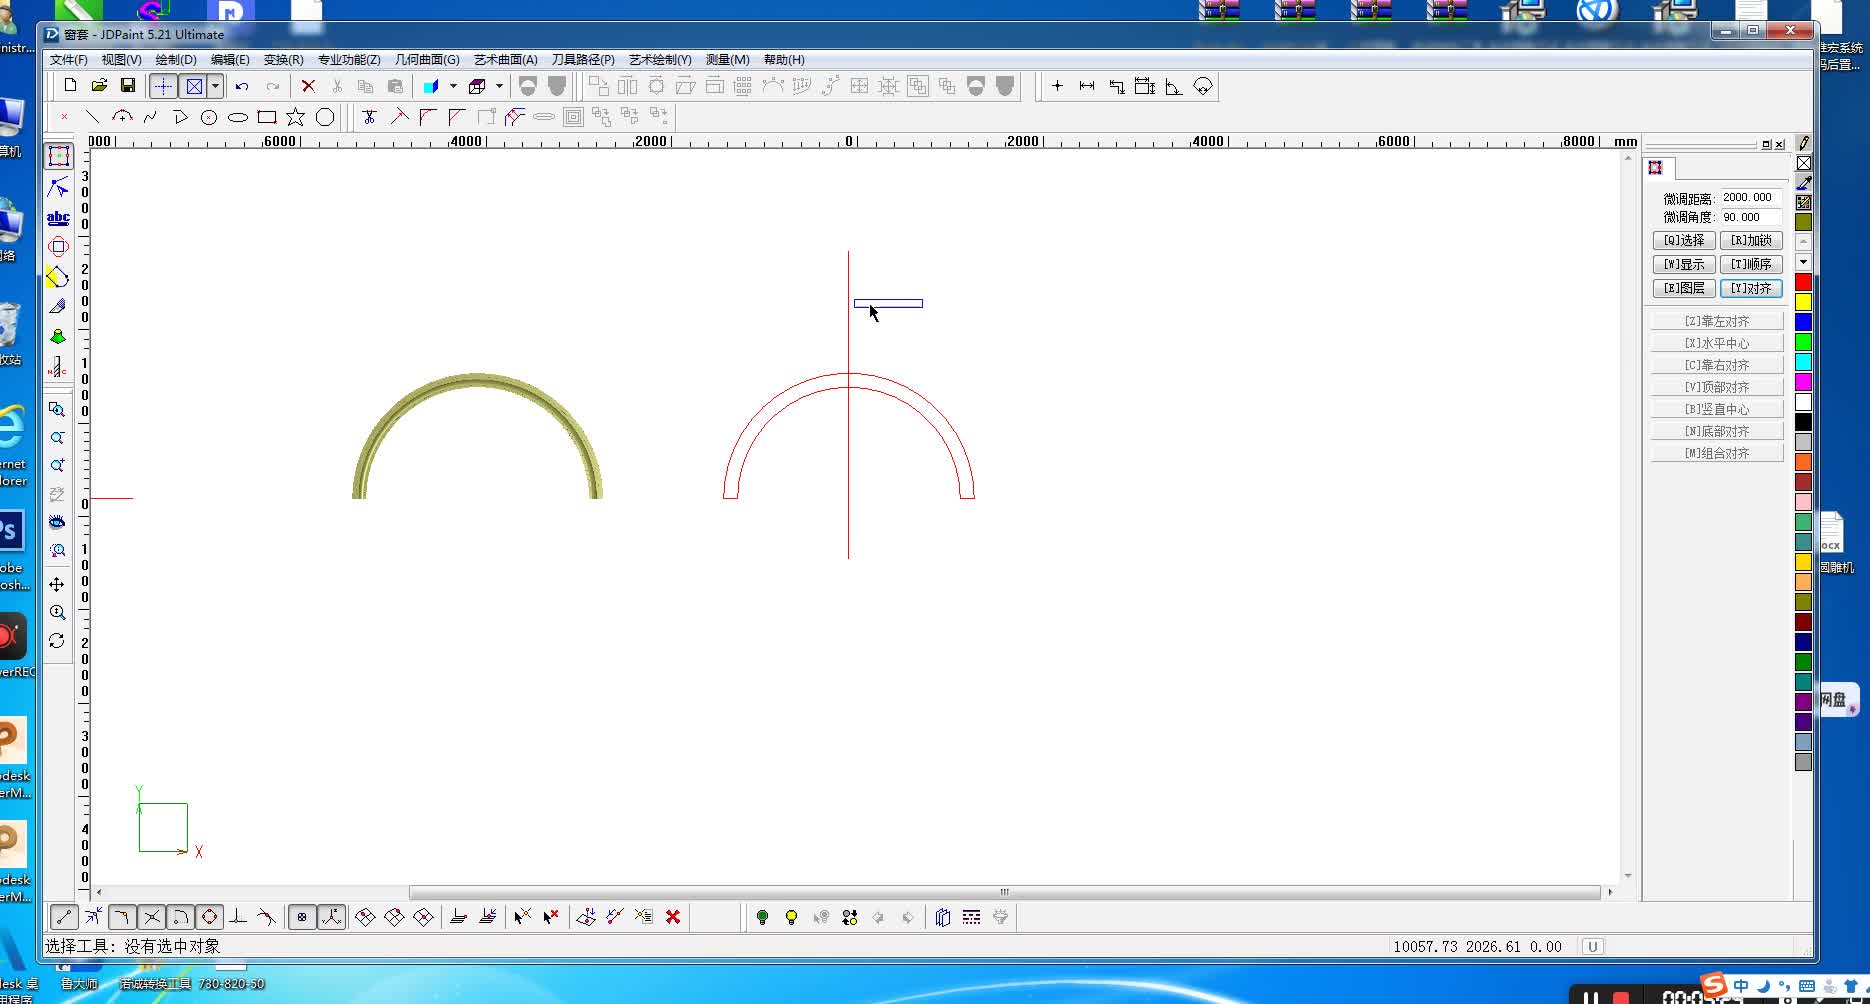Save the drawing with the floppy disk icon
Screen dimensions: 1870x1004
pos(128,86)
